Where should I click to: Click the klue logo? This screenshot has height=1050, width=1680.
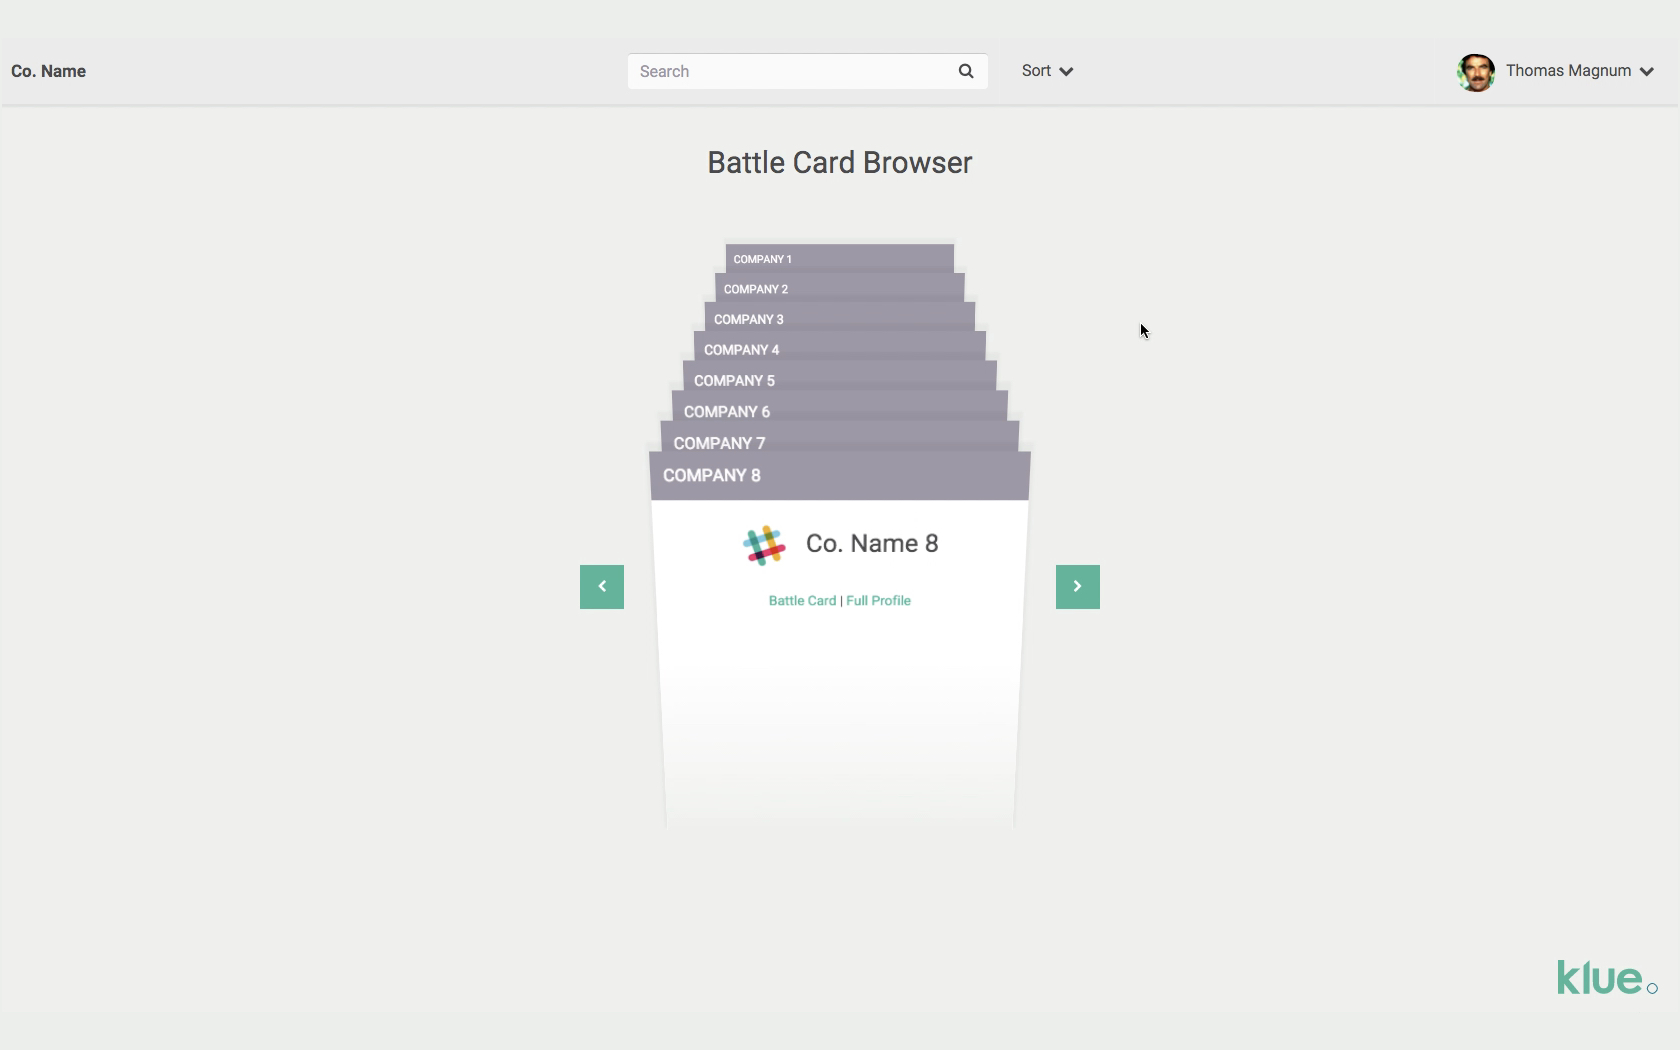coord(1606,978)
